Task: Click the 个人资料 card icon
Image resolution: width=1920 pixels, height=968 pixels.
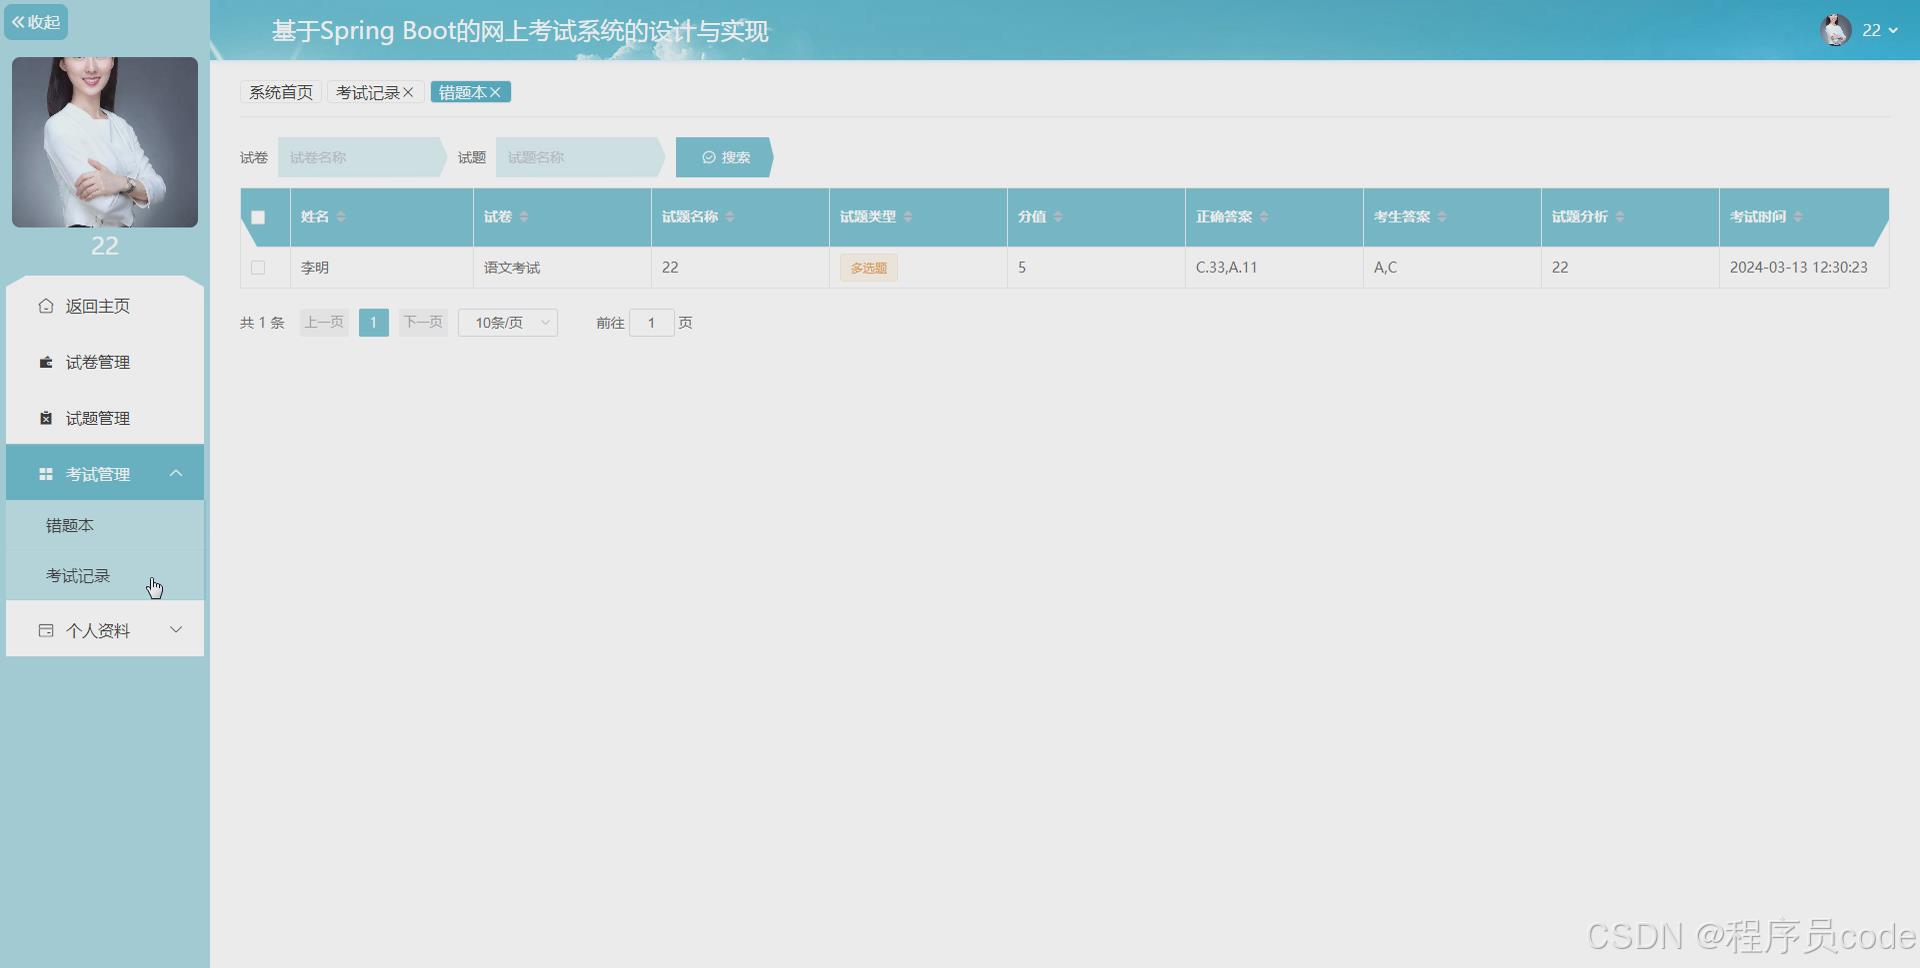Action: click(46, 630)
